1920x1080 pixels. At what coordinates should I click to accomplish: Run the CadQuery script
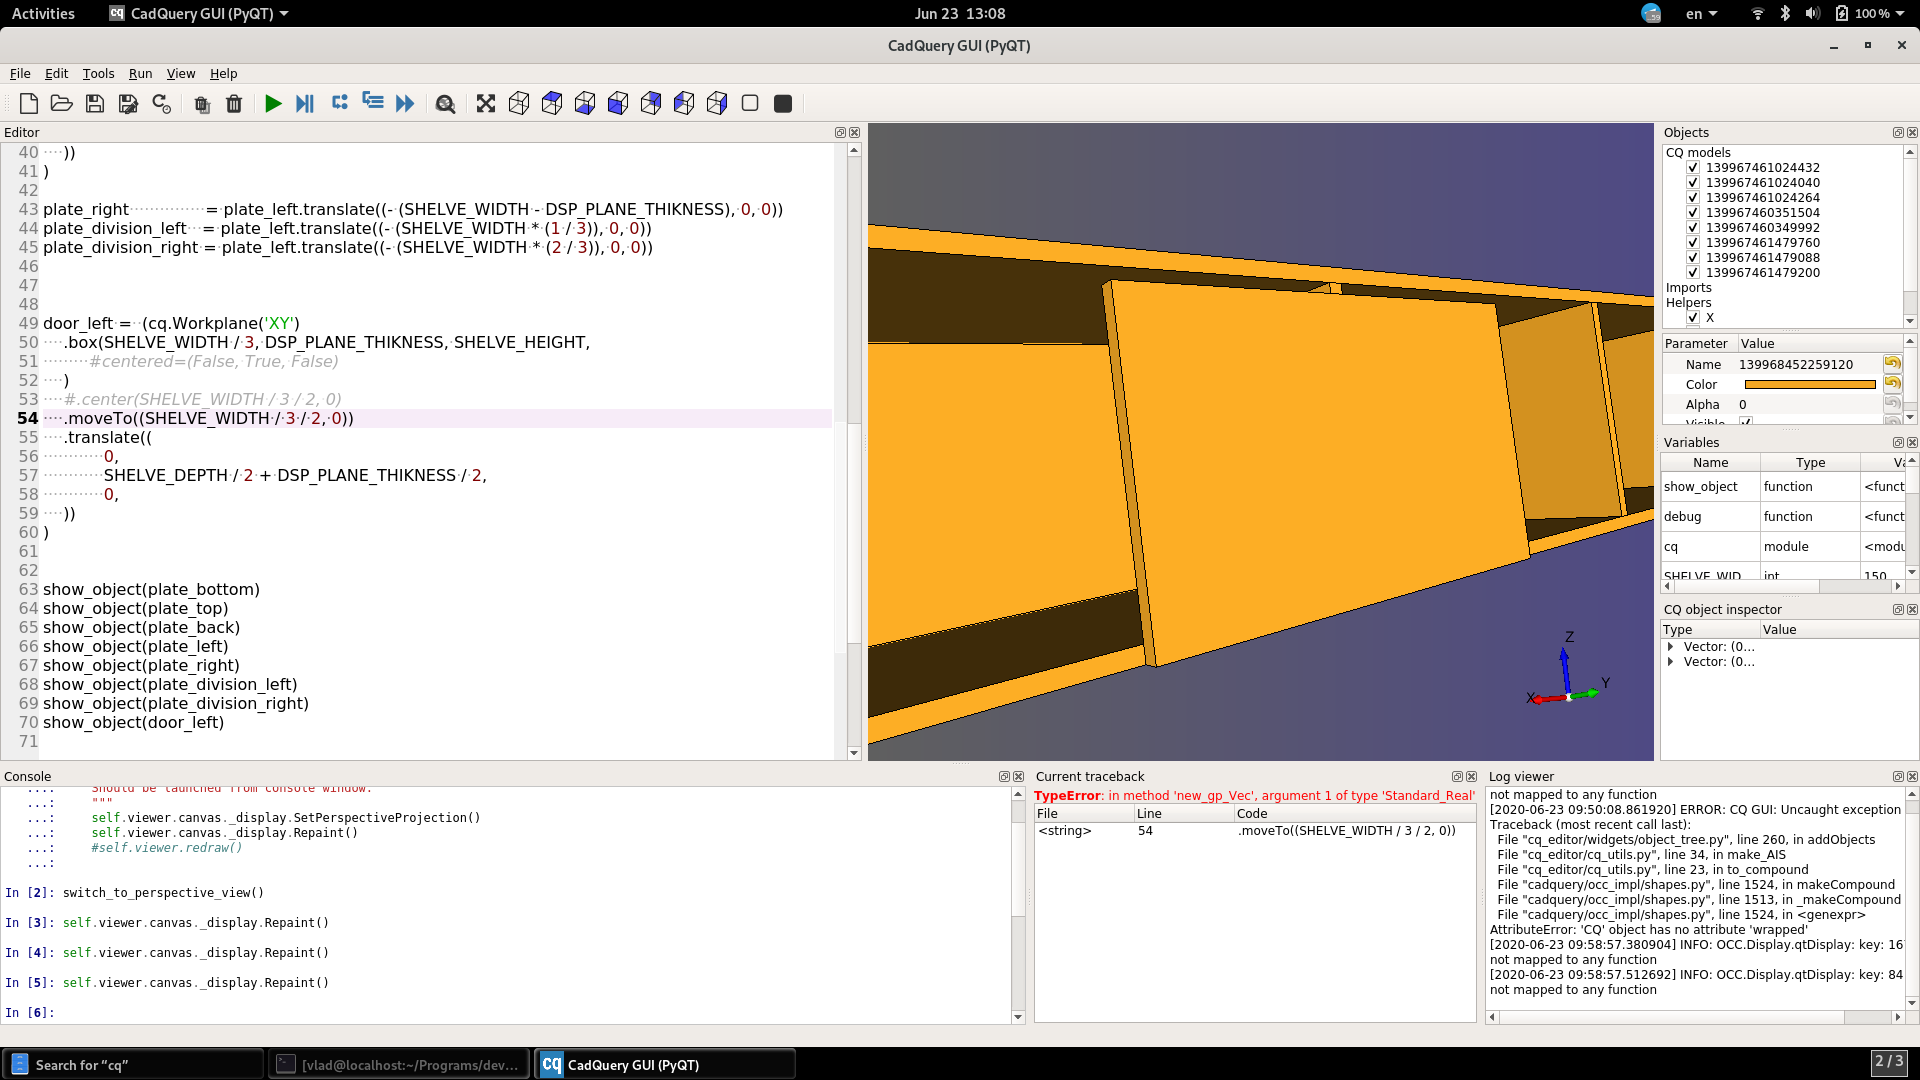[274, 103]
